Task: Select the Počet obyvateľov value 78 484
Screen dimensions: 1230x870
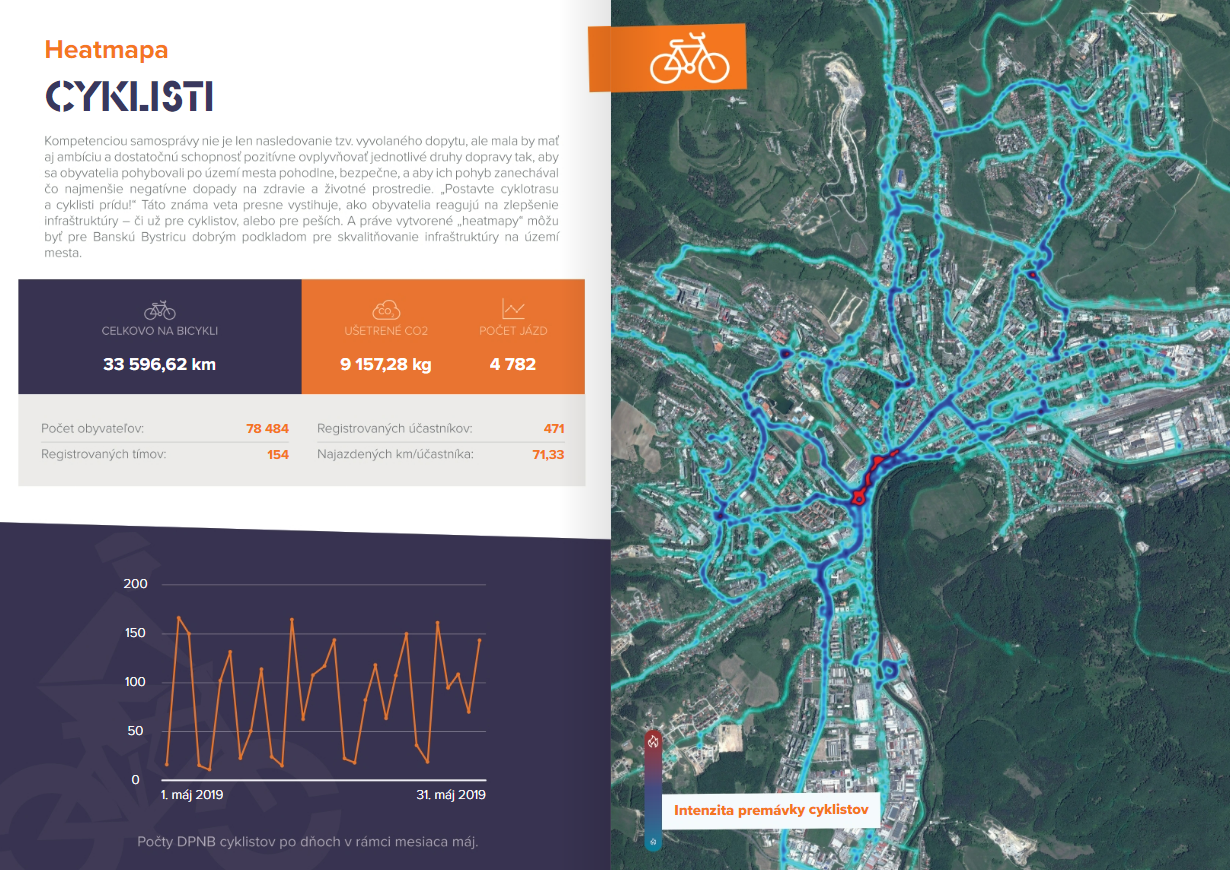Action: tap(267, 428)
